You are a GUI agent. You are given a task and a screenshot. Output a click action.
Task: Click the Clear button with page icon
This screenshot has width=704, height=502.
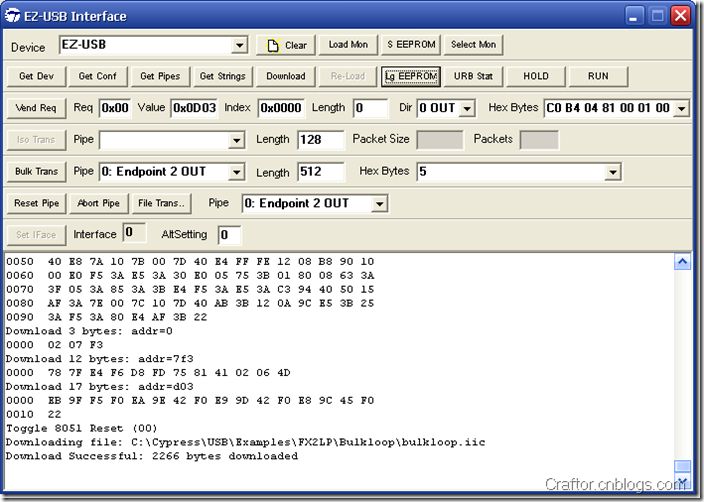point(286,45)
